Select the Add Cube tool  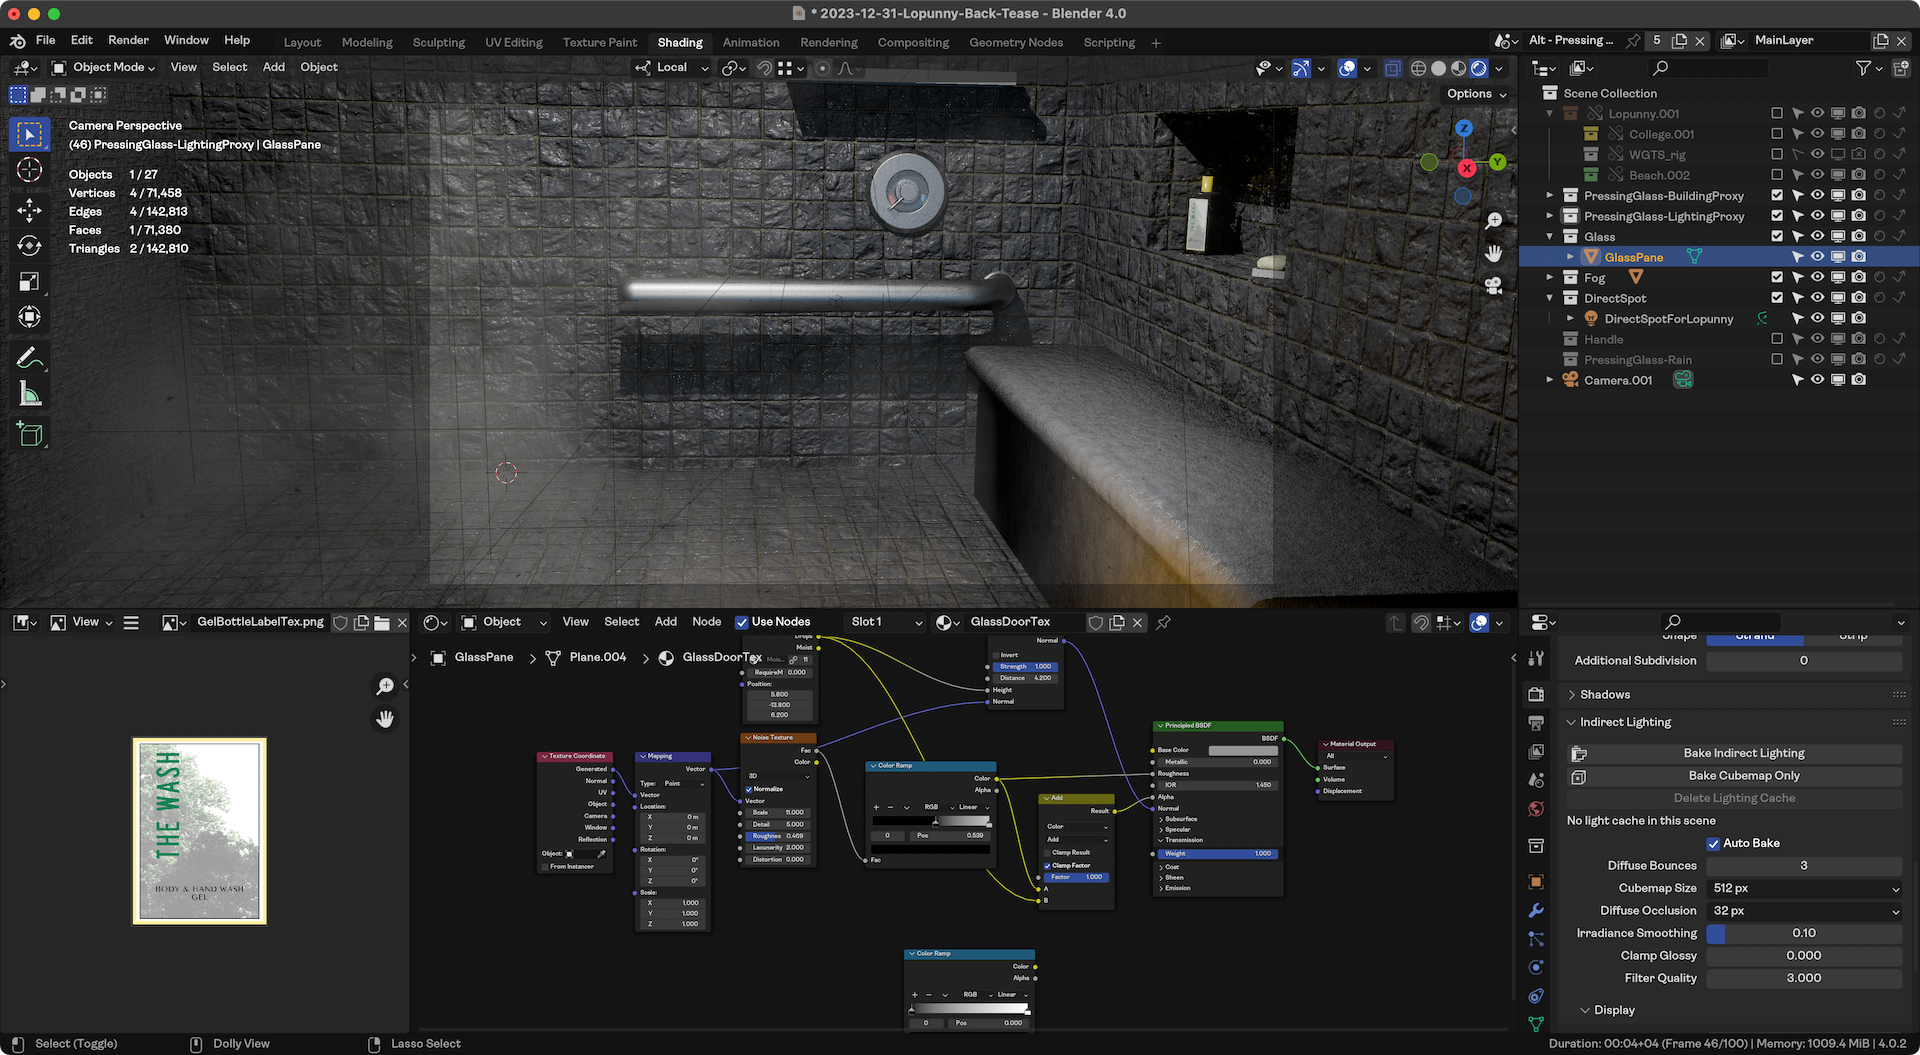pos(29,434)
